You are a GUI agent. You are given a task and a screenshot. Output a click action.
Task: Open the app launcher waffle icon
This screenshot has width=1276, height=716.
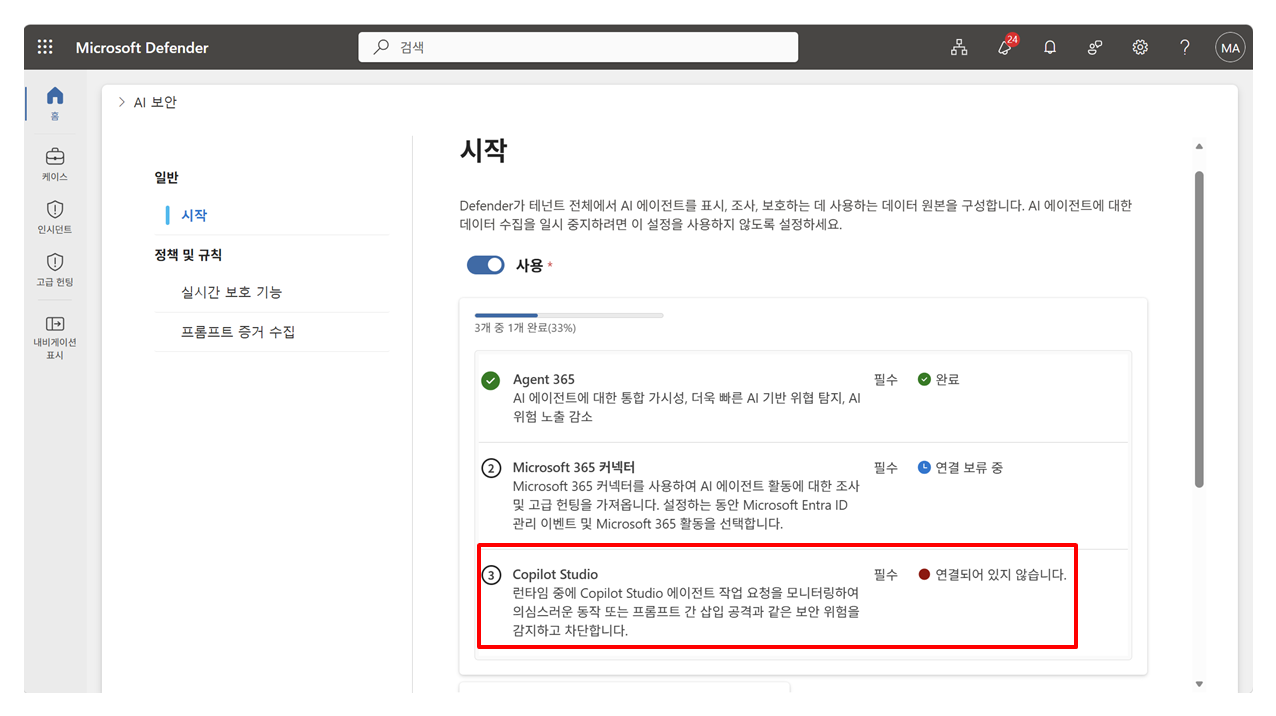45,47
